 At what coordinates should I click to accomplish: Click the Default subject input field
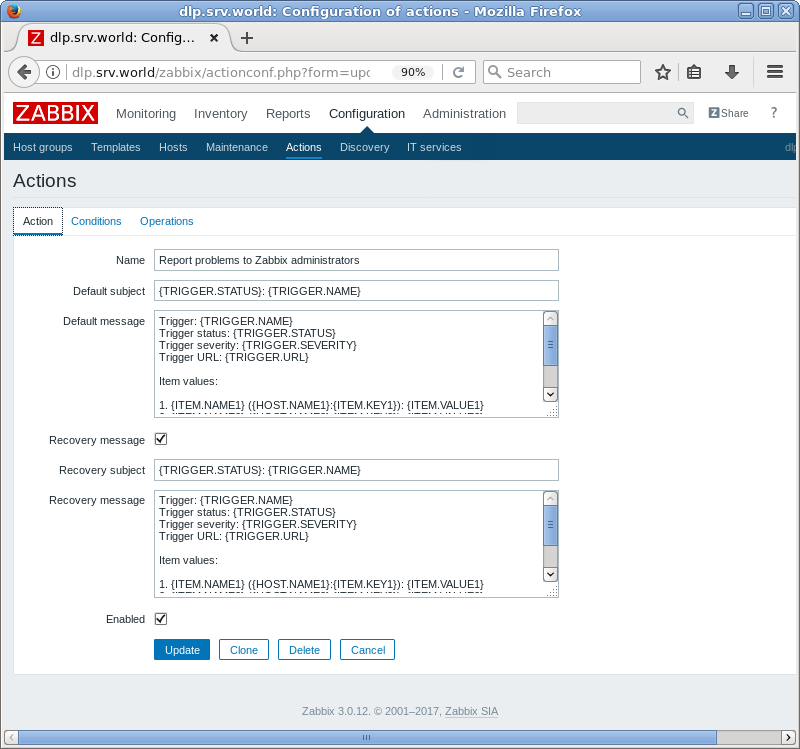click(x=356, y=291)
